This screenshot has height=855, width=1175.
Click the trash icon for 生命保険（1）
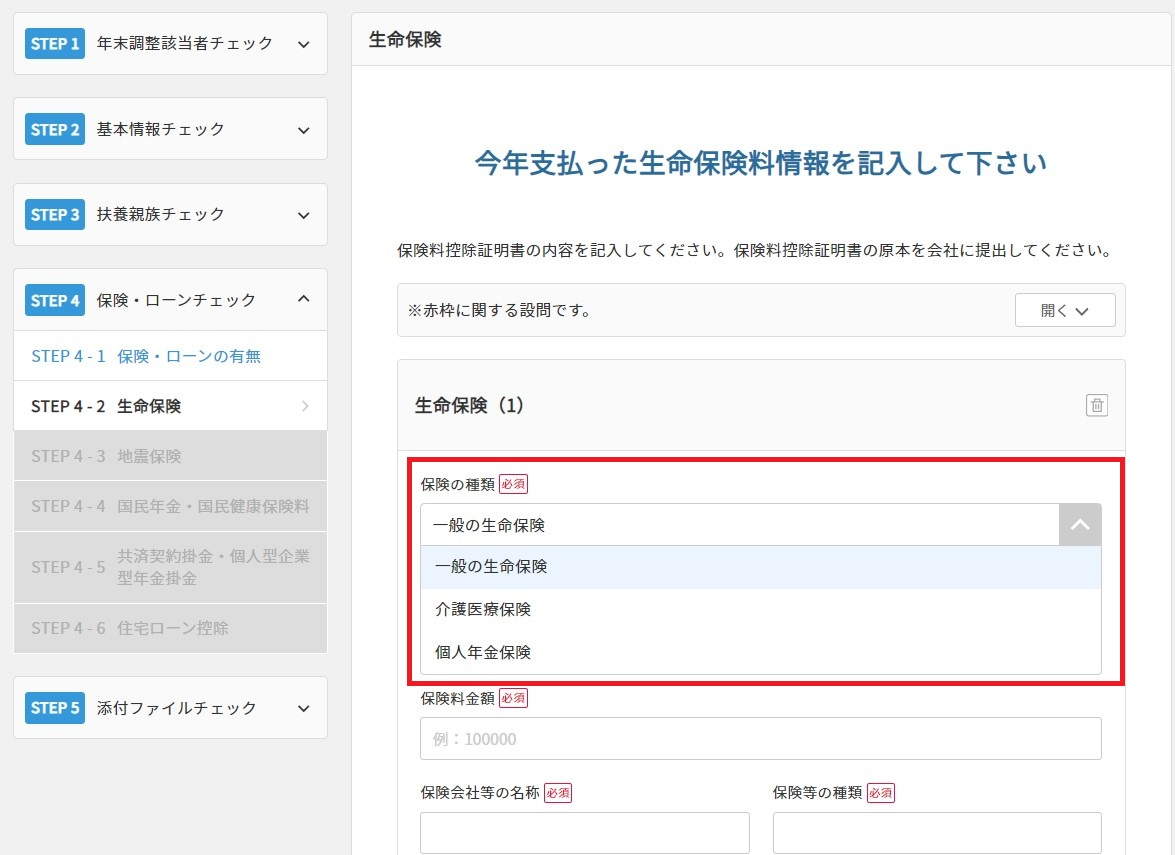tap(1097, 405)
